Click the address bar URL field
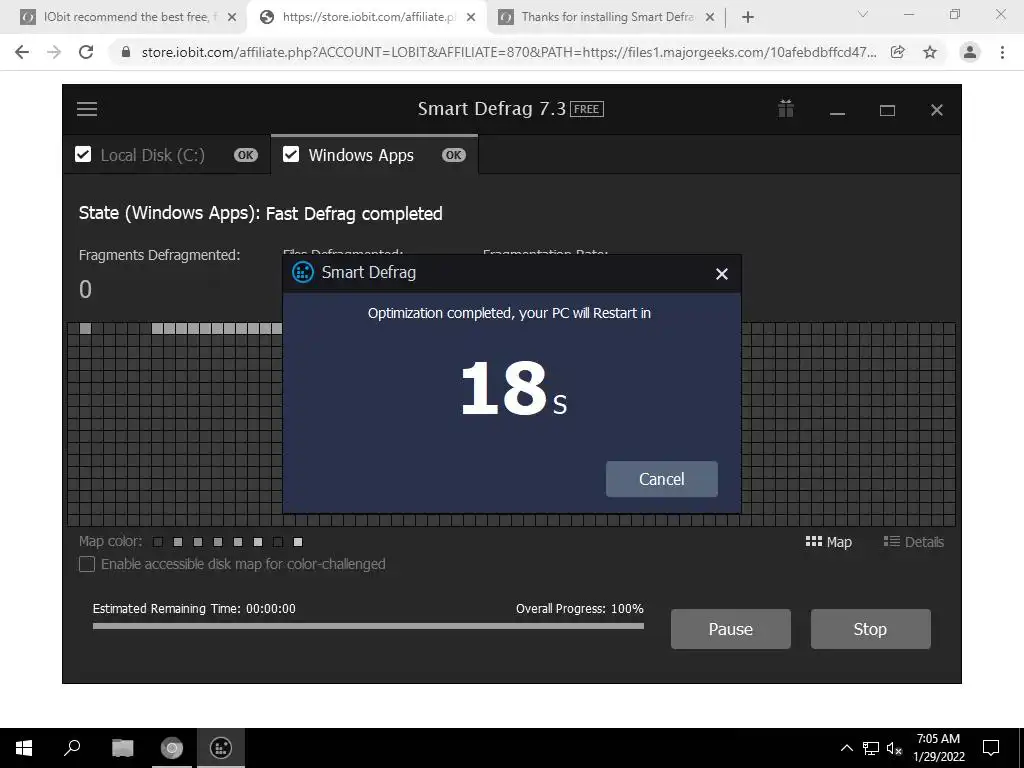This screenshot has width=1024, height=768. [x=508, y=52]
